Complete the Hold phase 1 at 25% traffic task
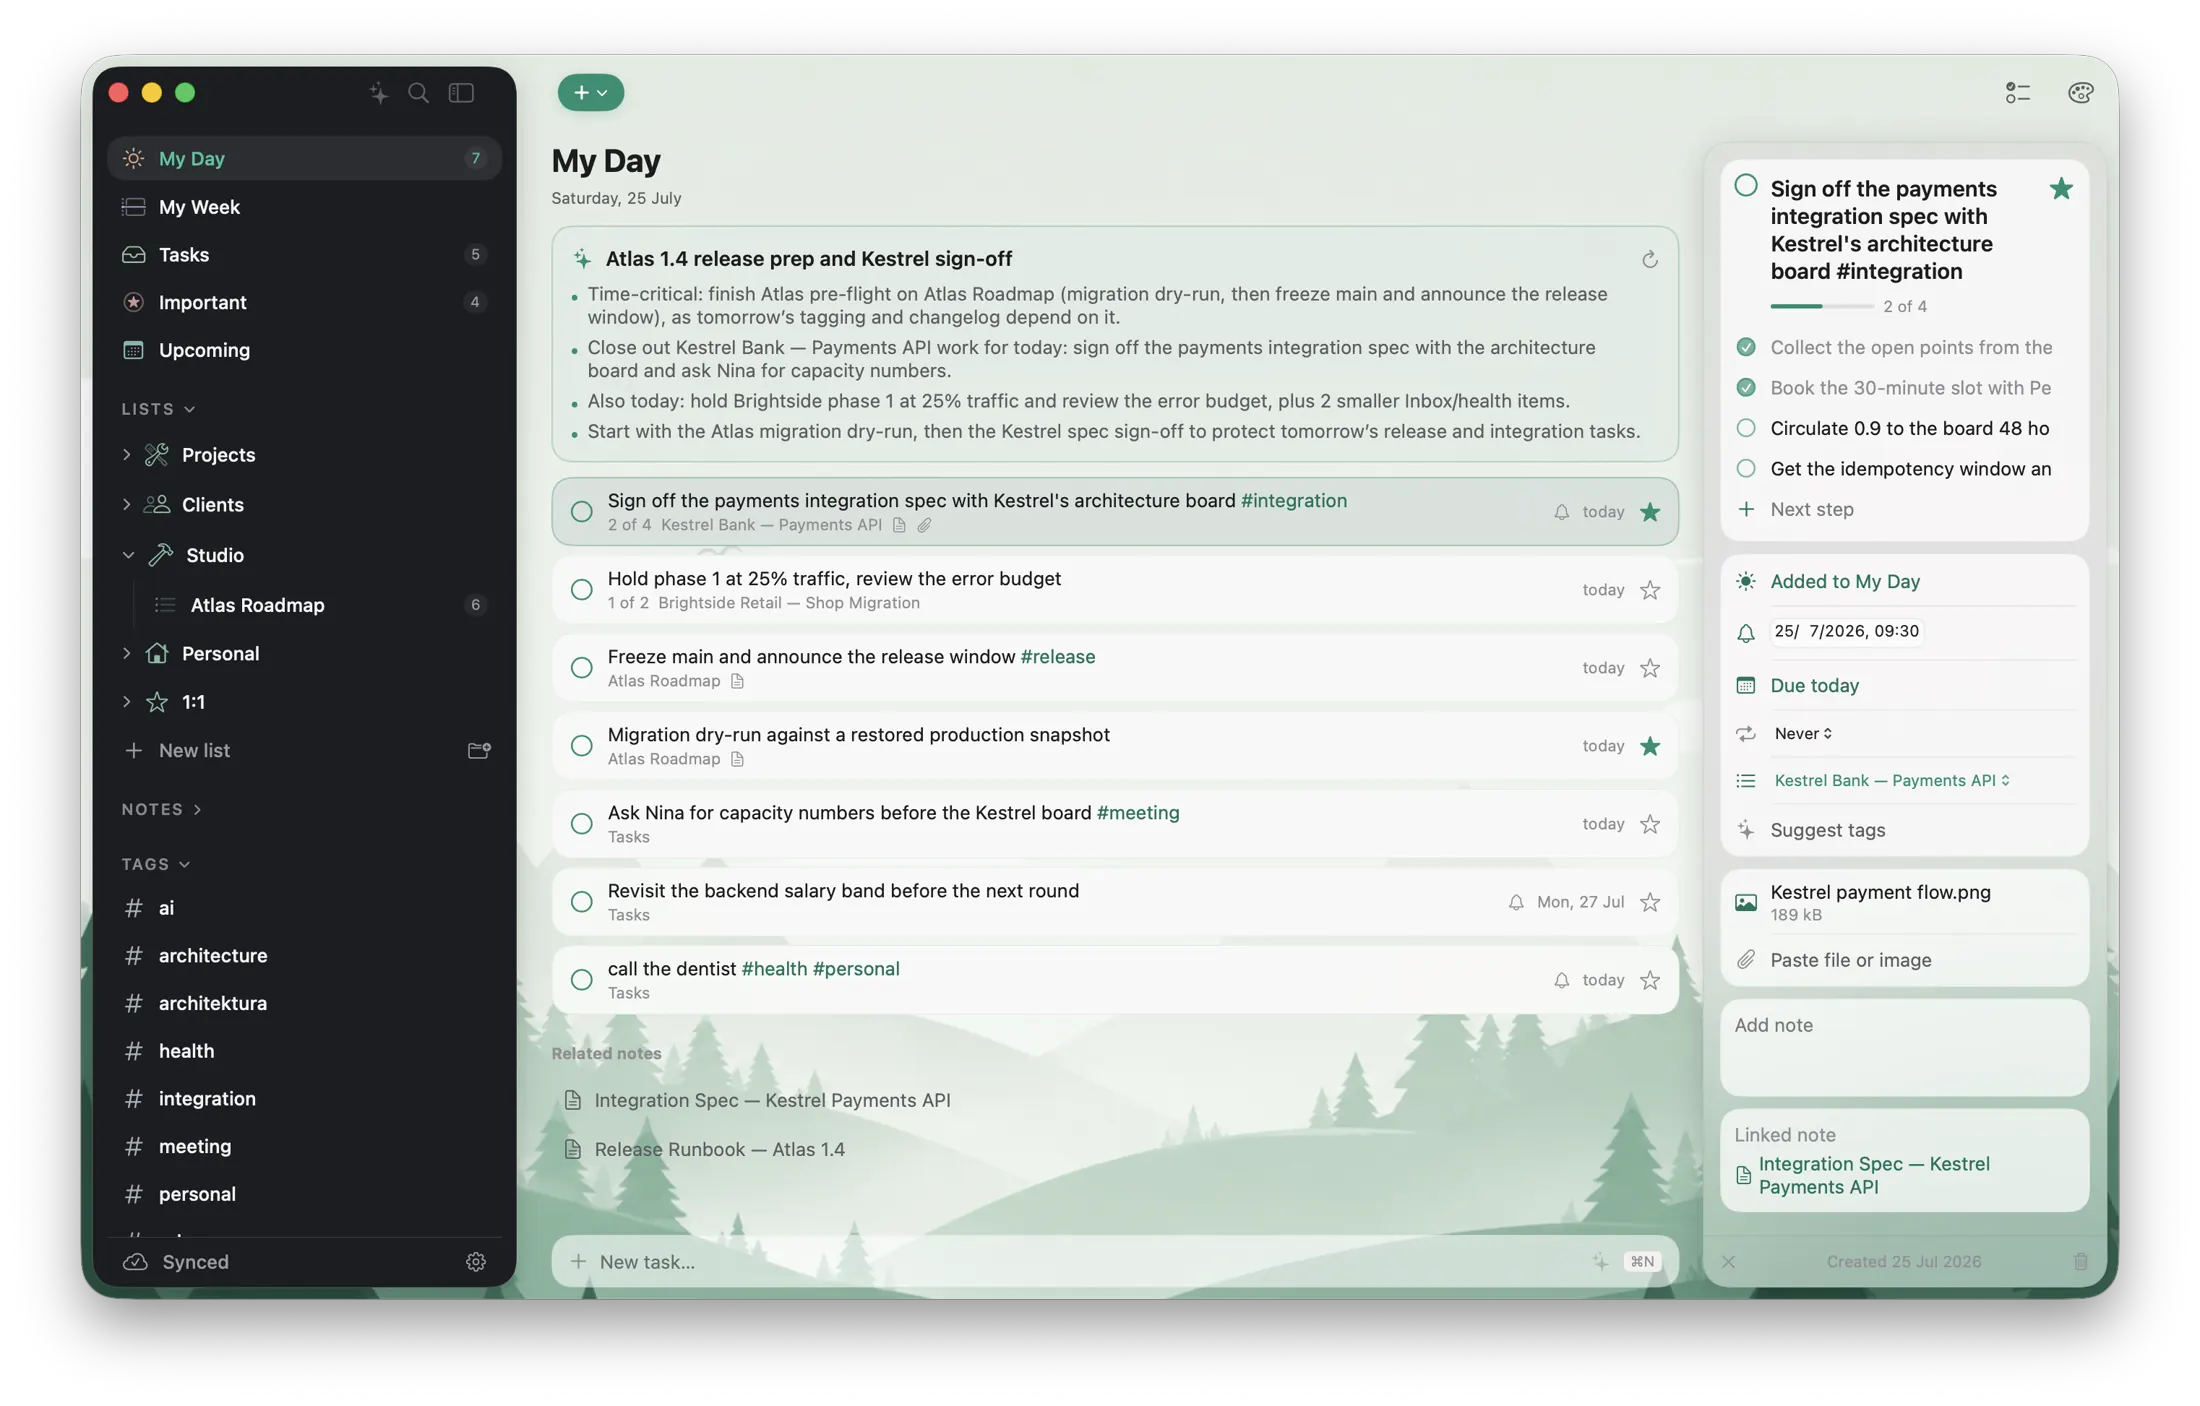This screenshot has height=1406, width=2200. tap(581, 590)
